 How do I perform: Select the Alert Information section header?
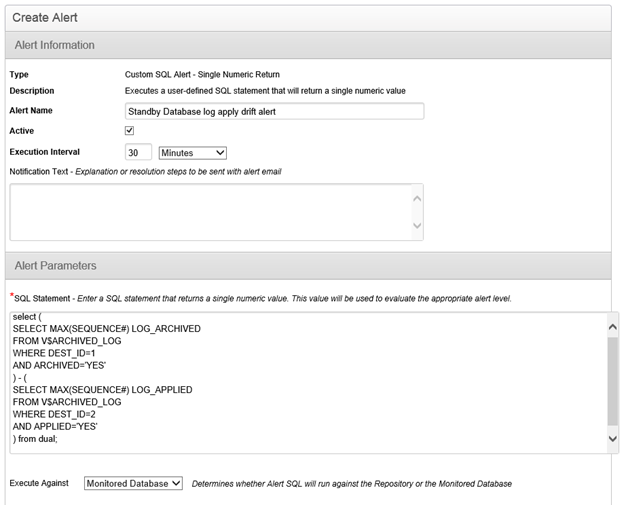click(56, 45)
